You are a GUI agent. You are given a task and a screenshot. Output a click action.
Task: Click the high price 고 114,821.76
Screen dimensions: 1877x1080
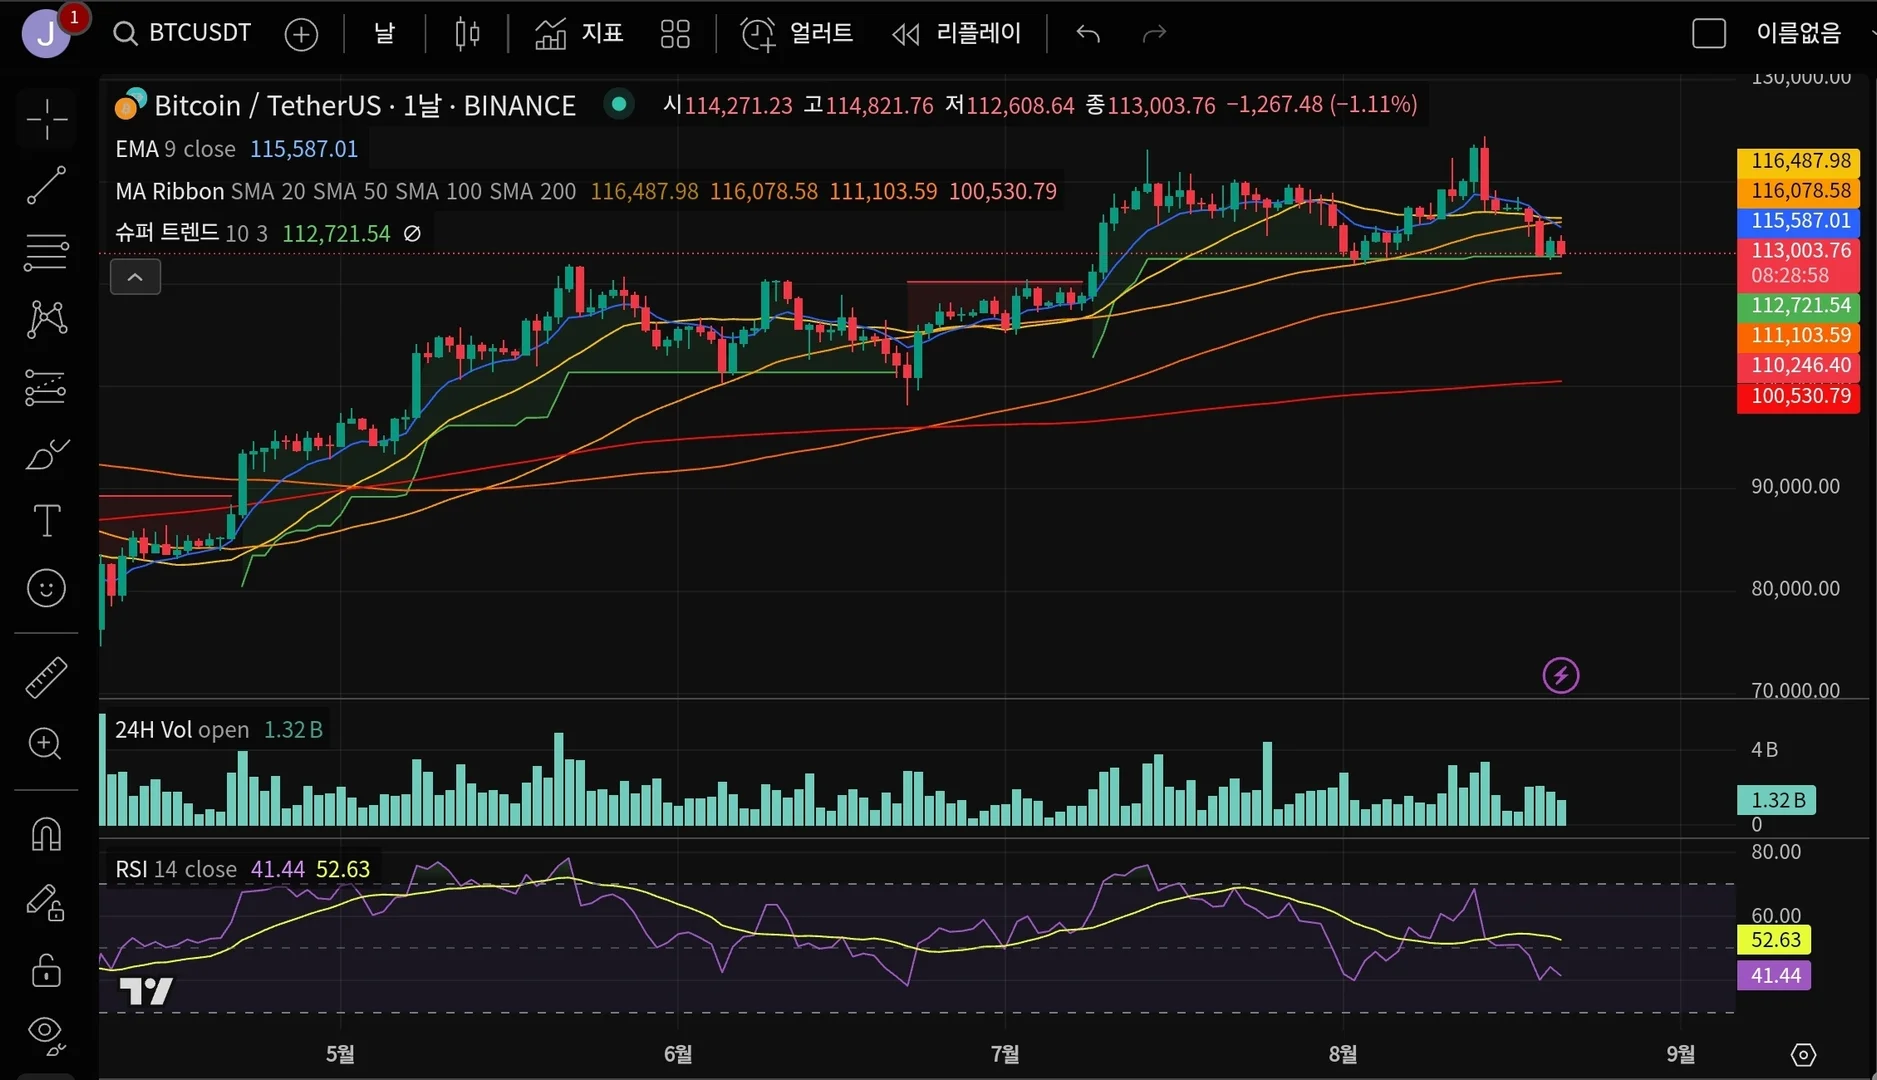869,105
